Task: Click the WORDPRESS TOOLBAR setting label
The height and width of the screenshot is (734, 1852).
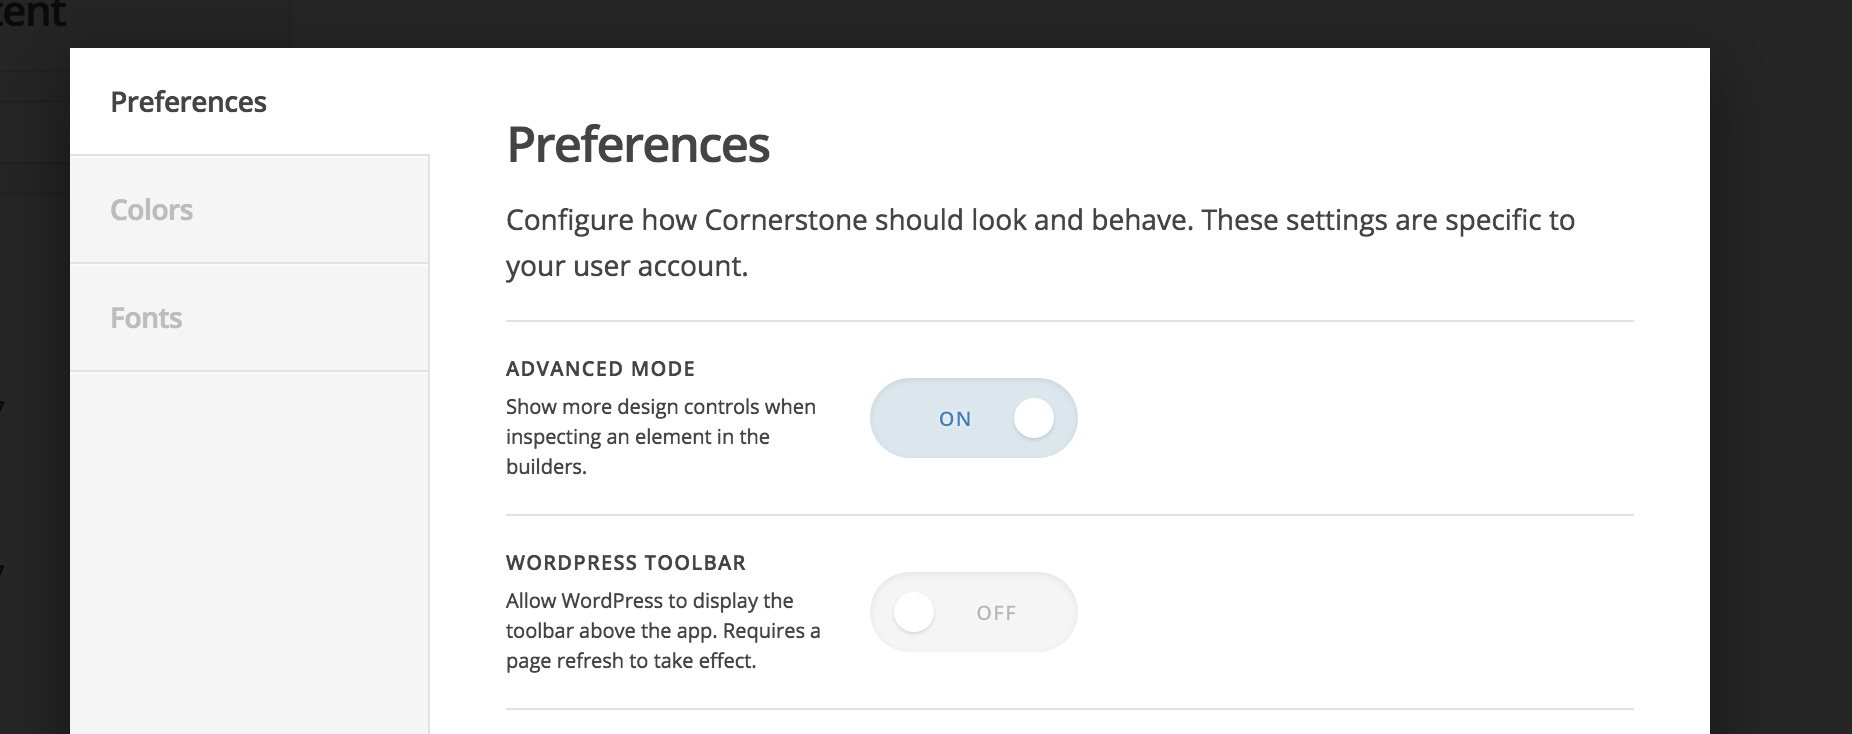Action: point(626,563)
